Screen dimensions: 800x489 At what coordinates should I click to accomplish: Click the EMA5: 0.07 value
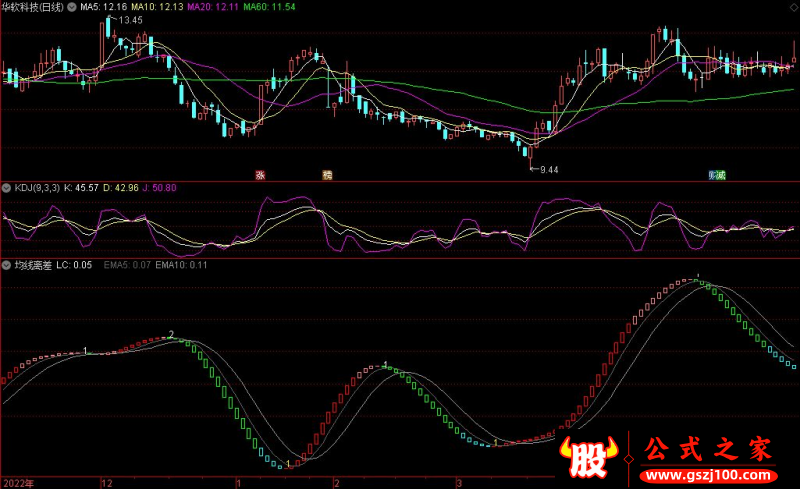[x=127, y=265]
